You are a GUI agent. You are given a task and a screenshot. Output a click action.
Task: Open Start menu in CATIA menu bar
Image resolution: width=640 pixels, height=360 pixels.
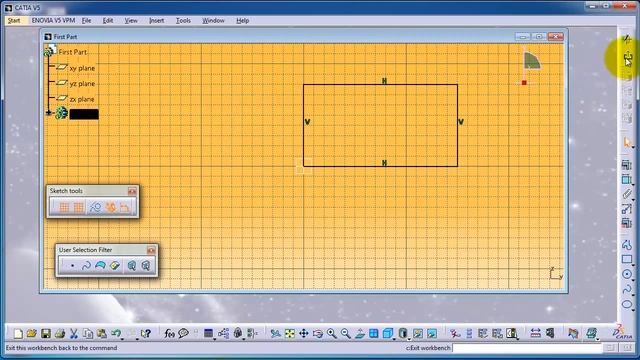point(14,20)
